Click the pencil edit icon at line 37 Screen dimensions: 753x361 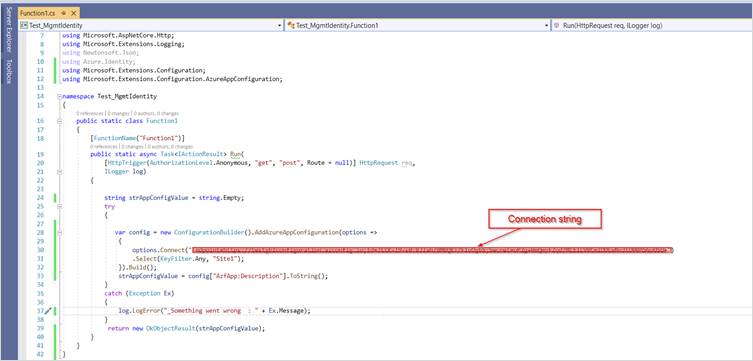click(x=48, y=311)
